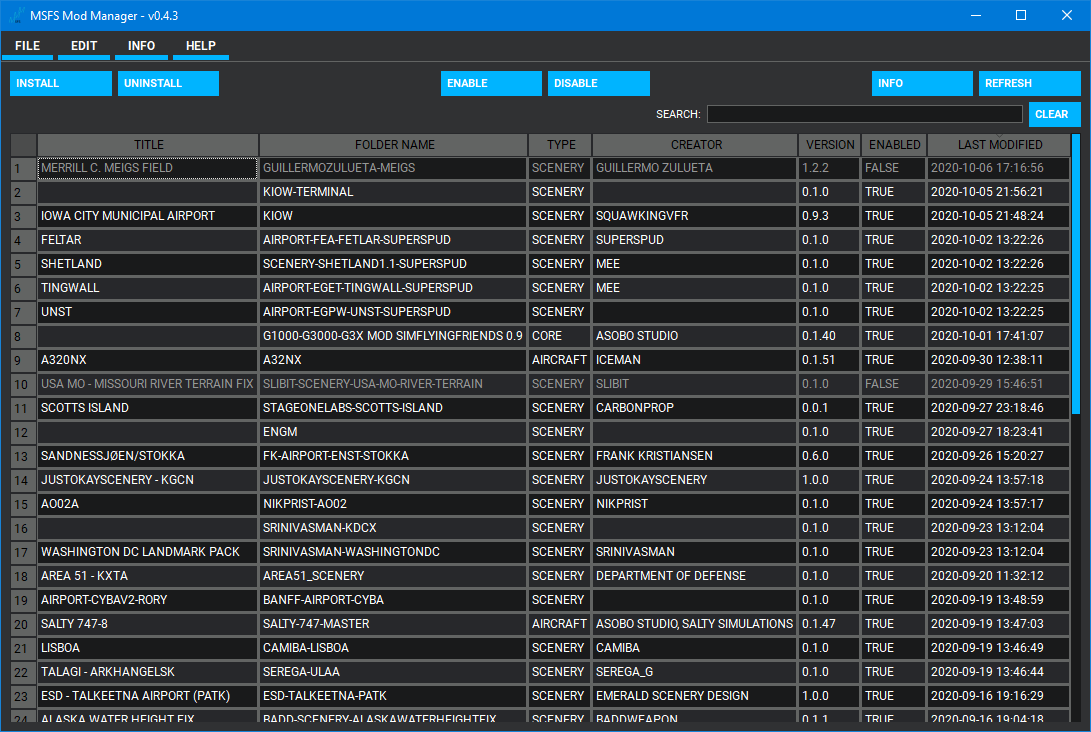Click the MSFS Mod Manager title bar icon
This screenshot has width=1091, height=732.
[16, 15]
